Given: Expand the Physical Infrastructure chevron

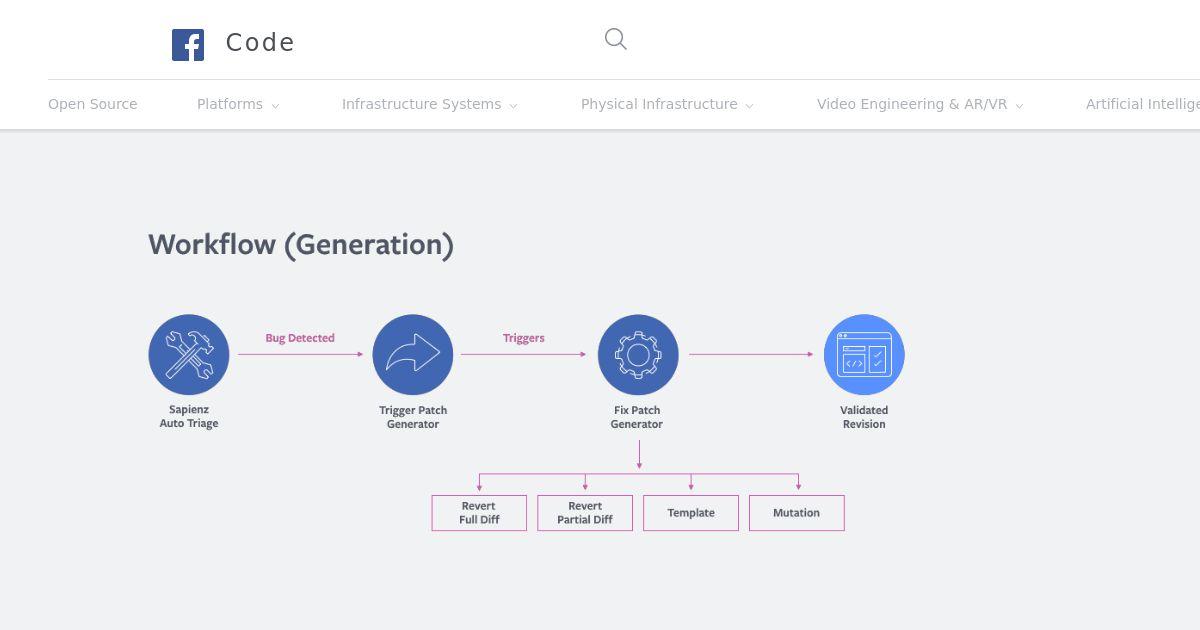Looking at the screenshot, I should point(749,106).
